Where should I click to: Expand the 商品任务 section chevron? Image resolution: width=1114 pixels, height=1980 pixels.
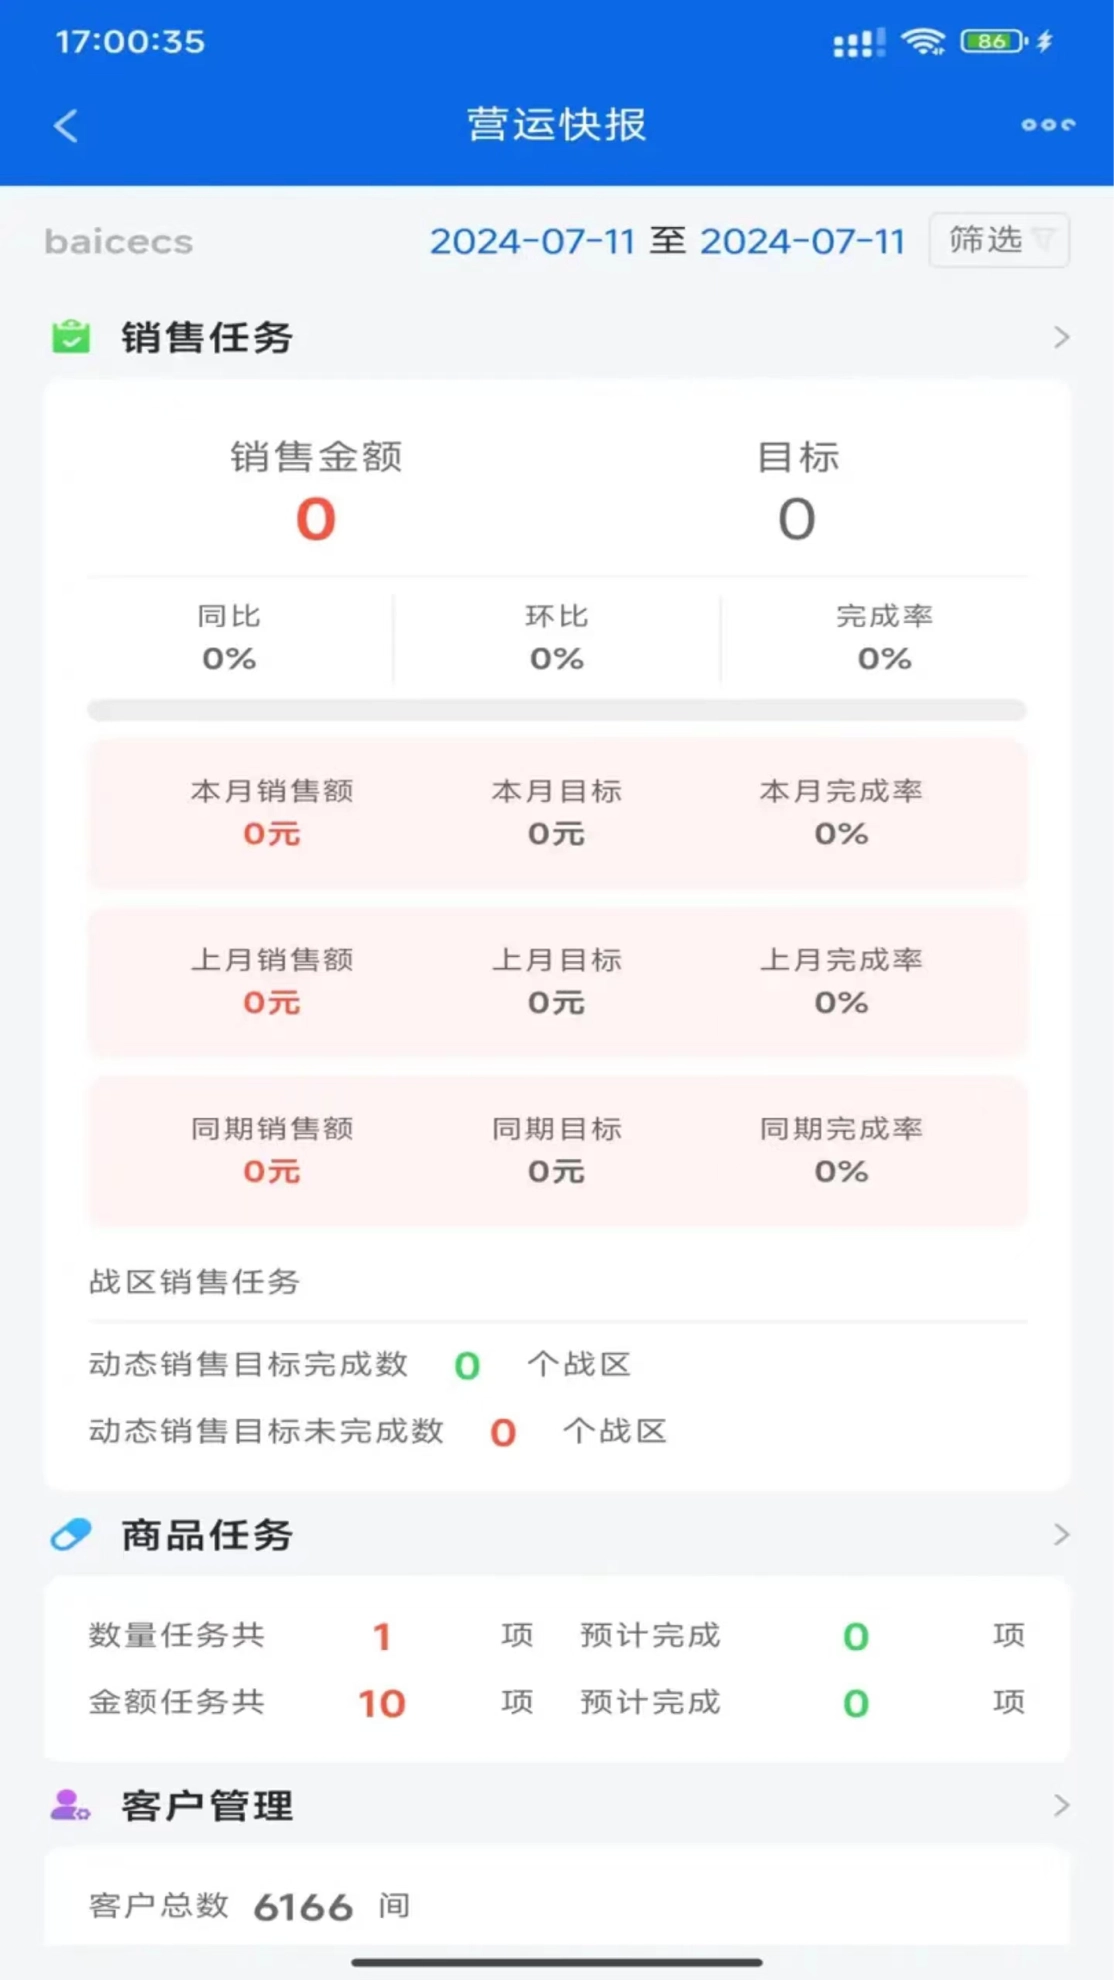[1061, 1535]
